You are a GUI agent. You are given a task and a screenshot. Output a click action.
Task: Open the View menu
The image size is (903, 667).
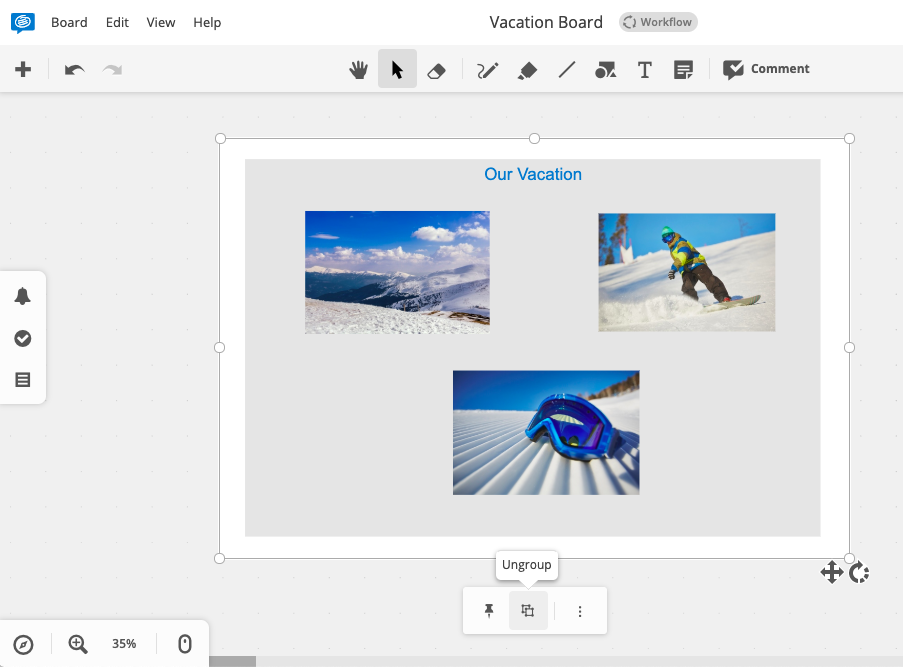click(161, 22)
